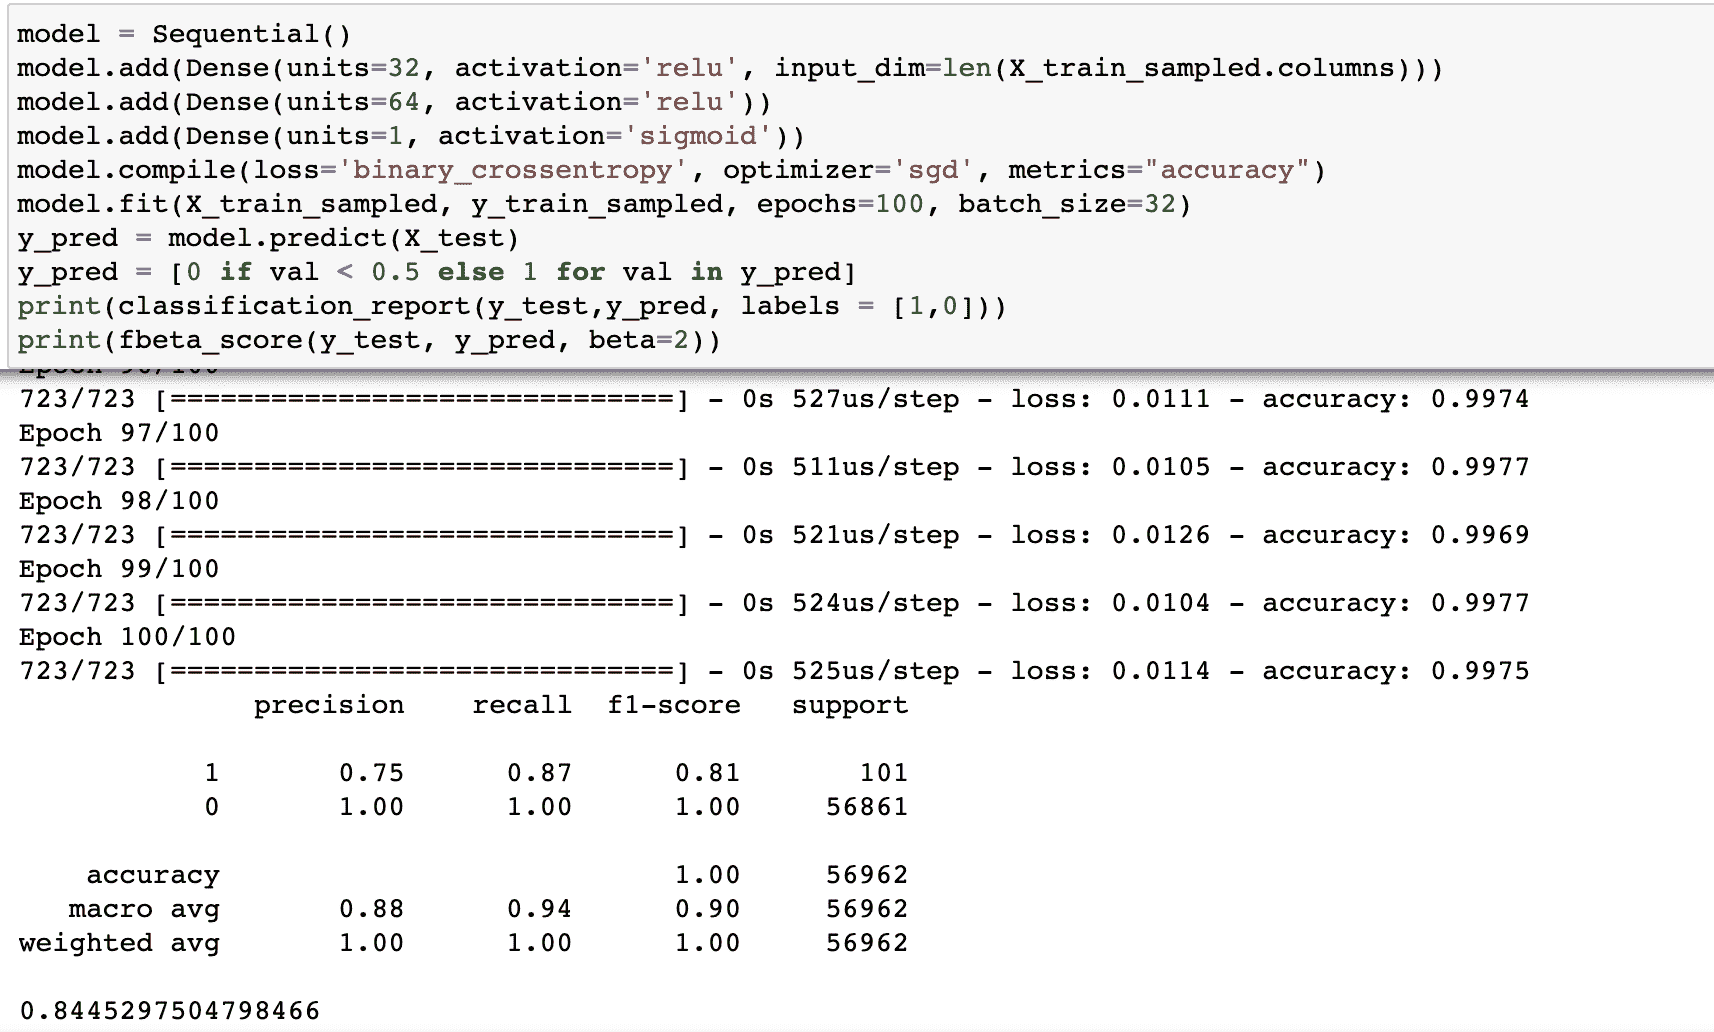
Task: Click the macro avg precision 0.88
Action: [x=371, y=909]
